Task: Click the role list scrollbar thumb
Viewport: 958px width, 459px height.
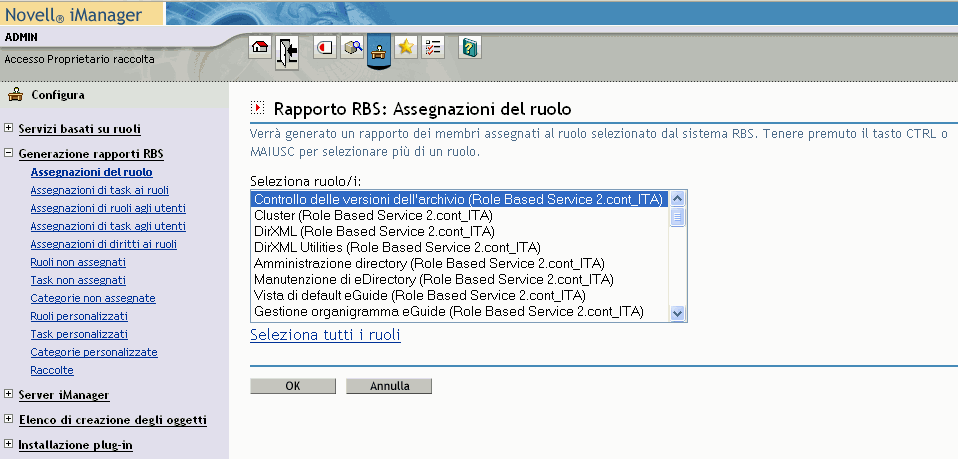Action: point(677,217)
